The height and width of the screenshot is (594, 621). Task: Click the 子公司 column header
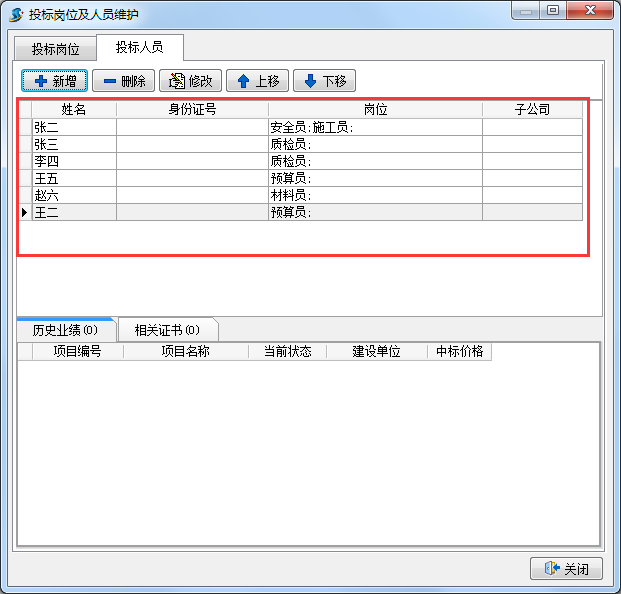click(532, 110)
